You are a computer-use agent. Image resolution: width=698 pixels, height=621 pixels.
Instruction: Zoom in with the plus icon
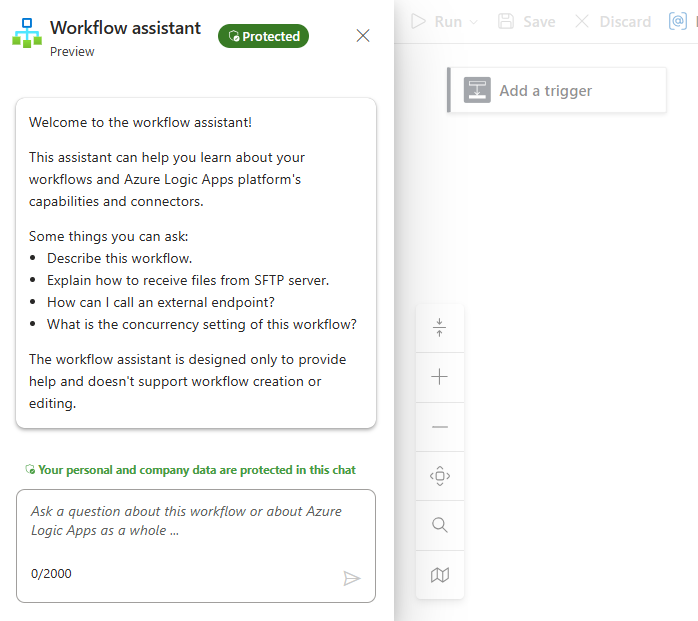[439, 377]
